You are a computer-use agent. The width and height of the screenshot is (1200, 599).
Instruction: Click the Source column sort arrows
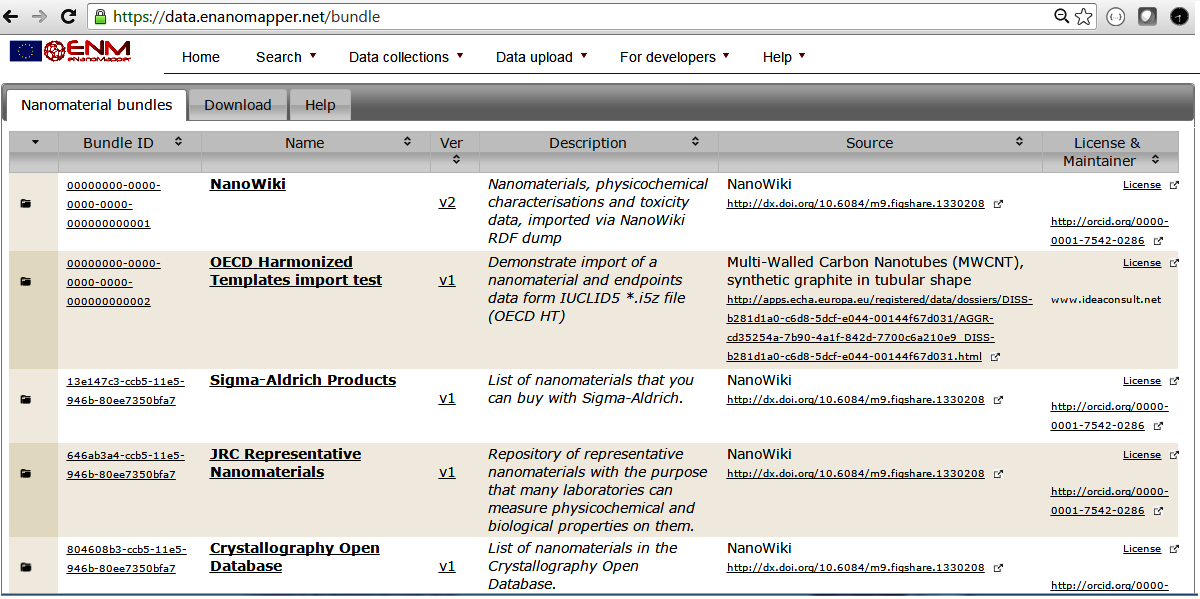tap(1020, 142)
